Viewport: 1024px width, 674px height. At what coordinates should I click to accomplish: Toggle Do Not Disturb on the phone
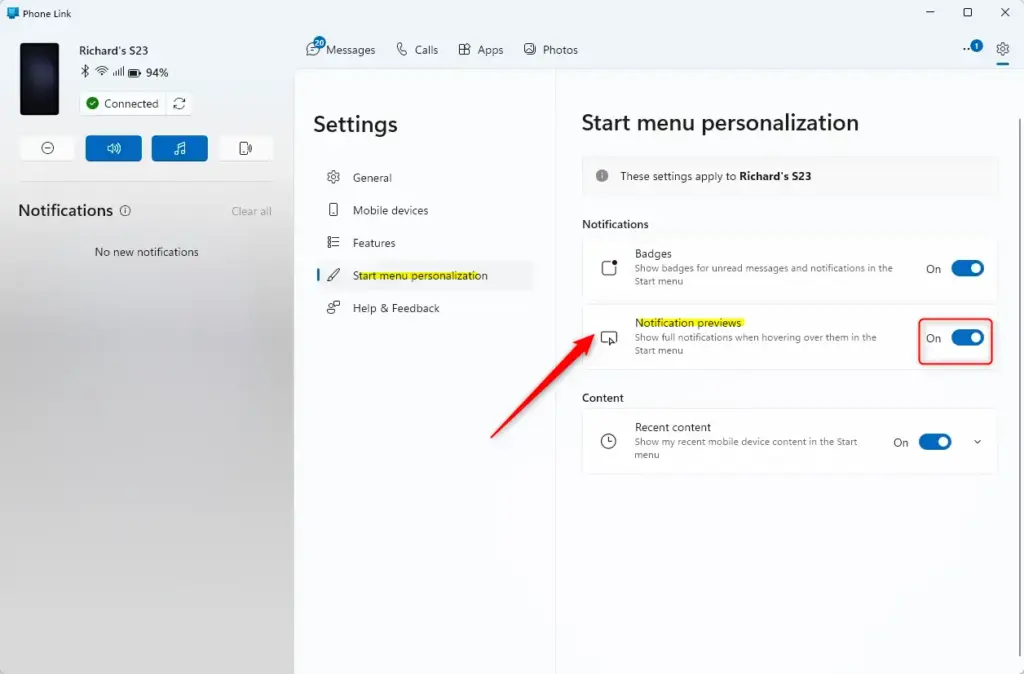[48, 148]
